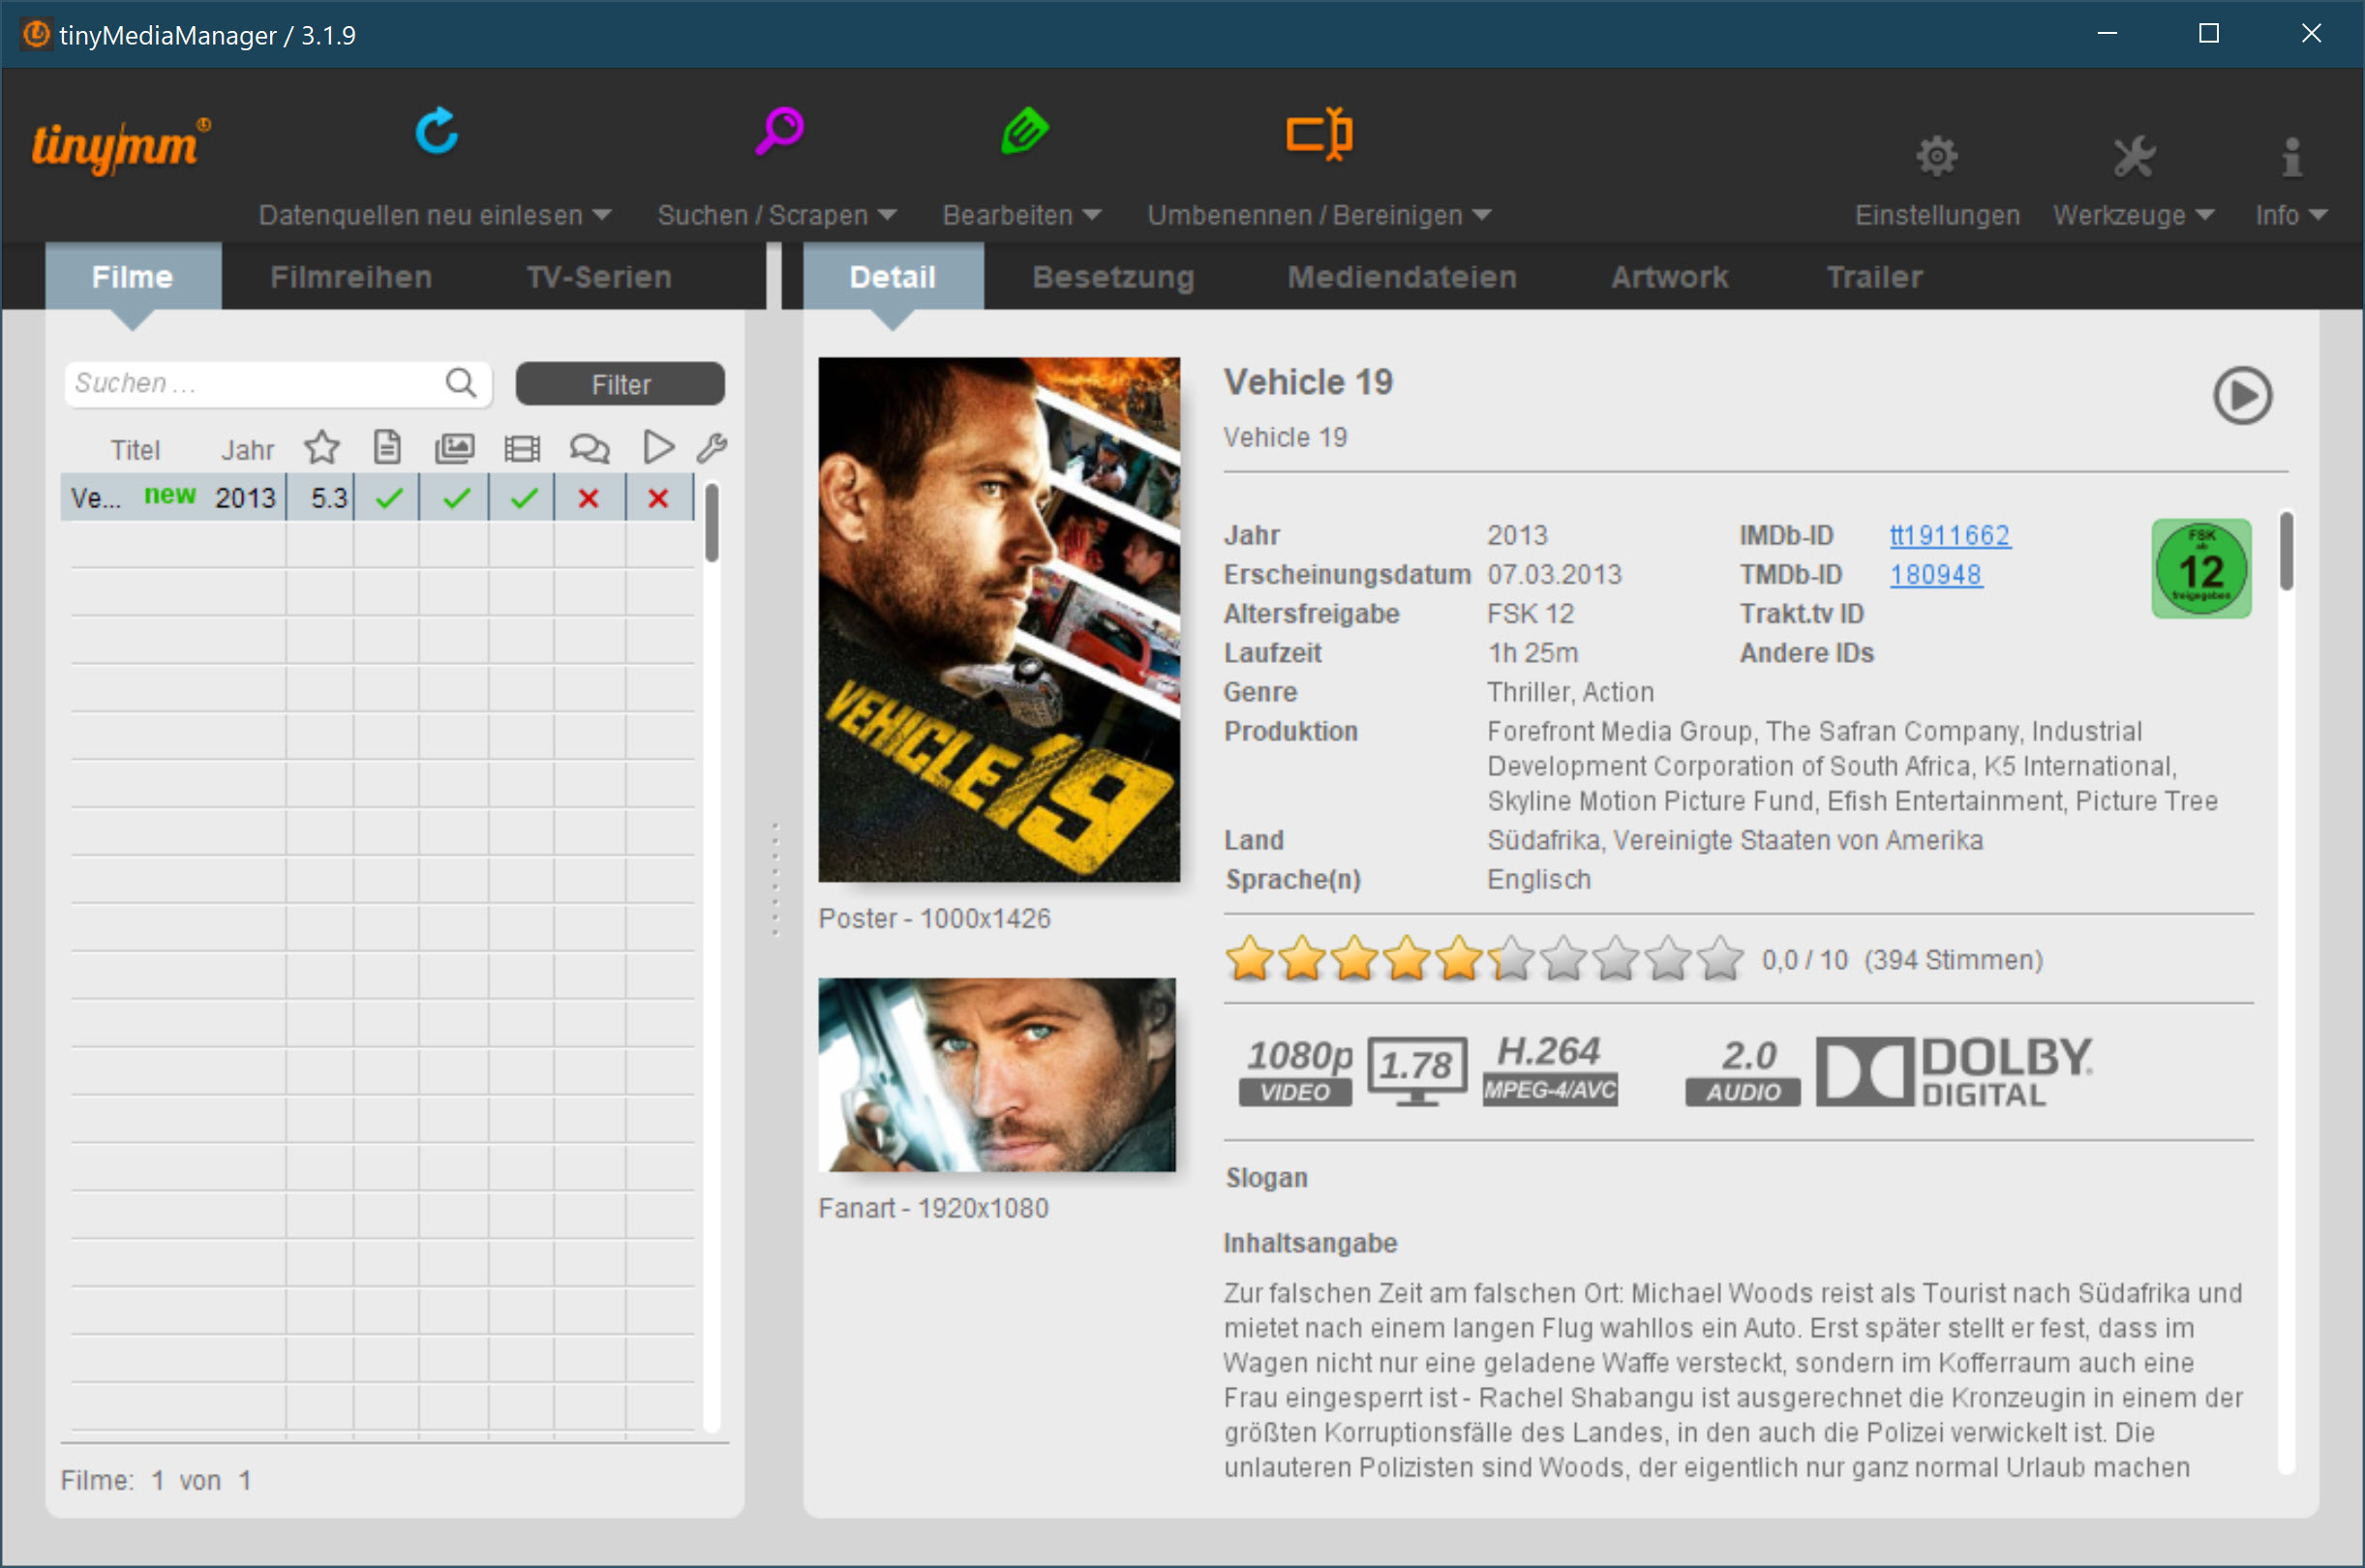Click the 1.78 aspect ratio badge
2365x1568 pixels.
pos(1416,1071)
